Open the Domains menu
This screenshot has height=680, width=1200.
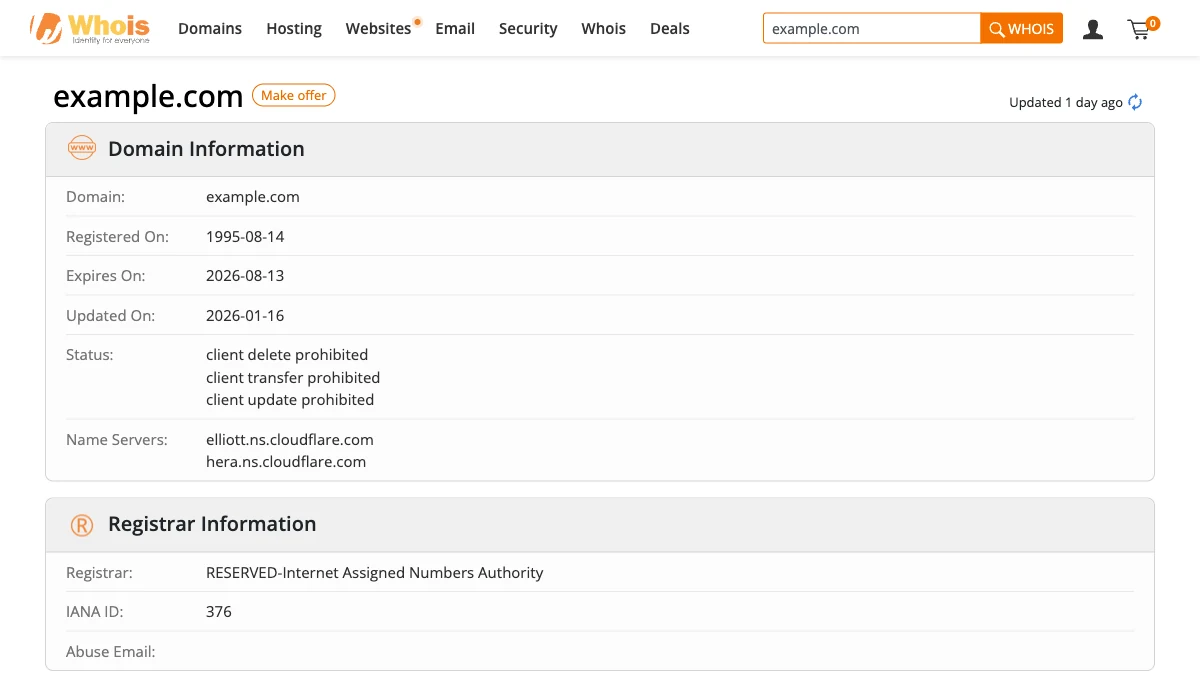[x=210, y=29]
